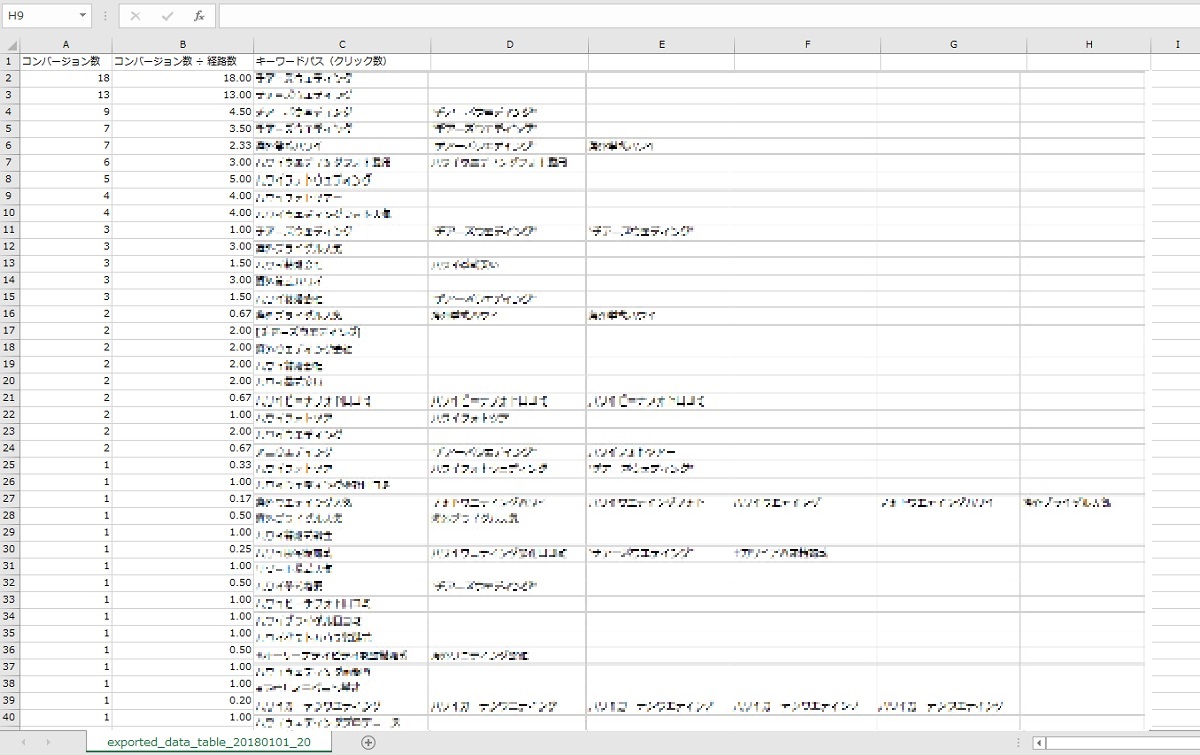Select column B header

(182, 44)
